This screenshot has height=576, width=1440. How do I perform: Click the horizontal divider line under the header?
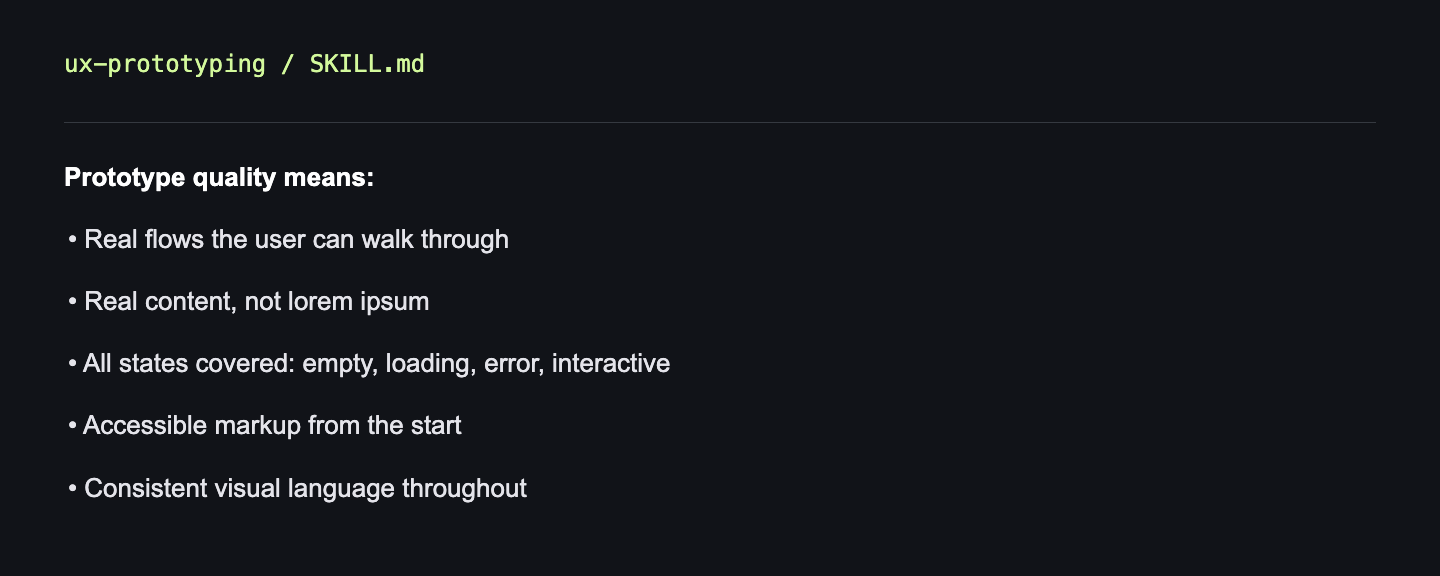(720, 122)
